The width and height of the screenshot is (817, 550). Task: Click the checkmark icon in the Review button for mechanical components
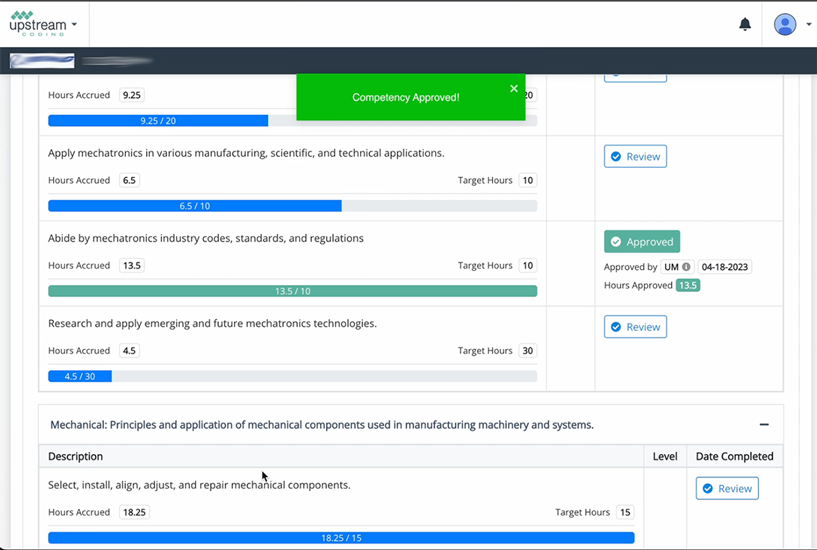(708, 489)
